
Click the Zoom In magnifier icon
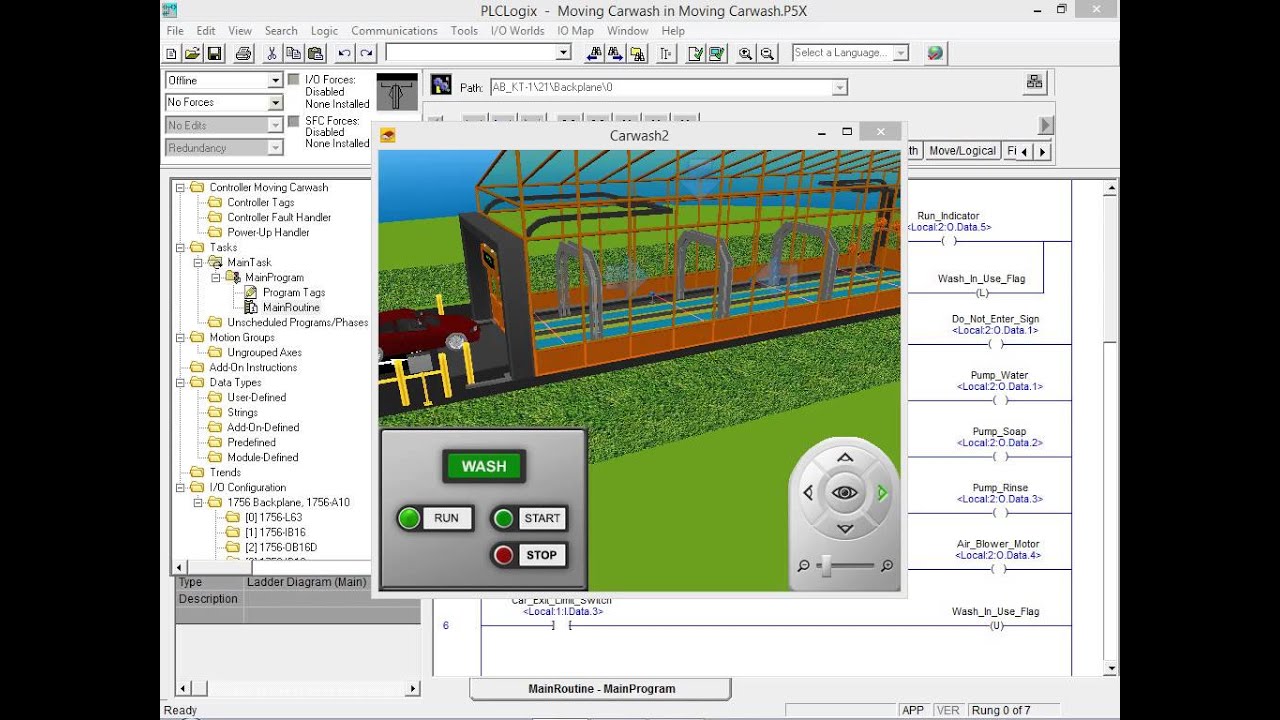(745, 53)
